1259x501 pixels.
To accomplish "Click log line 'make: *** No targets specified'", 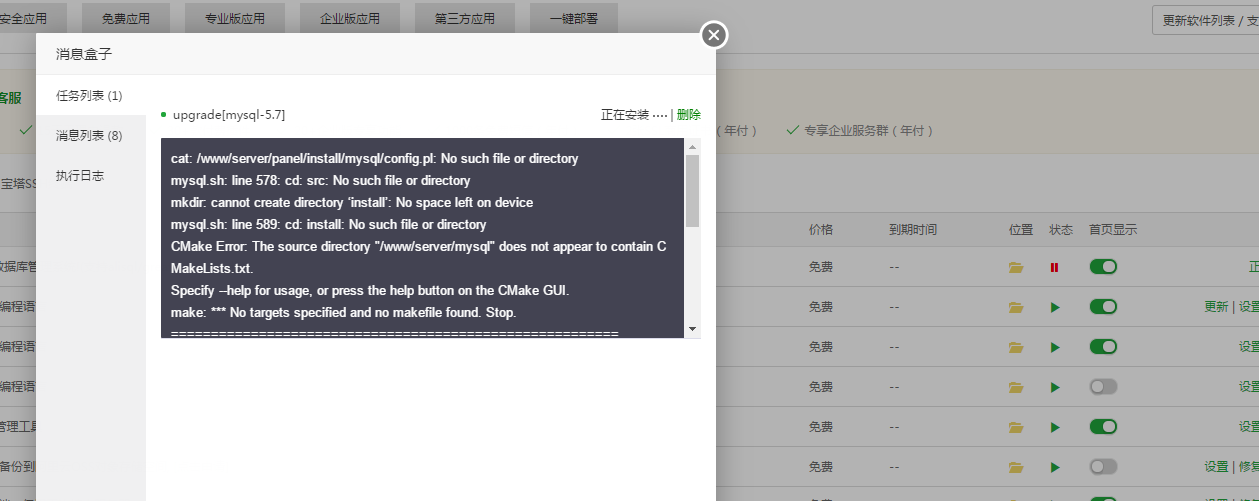I will (x=344, y=313).
